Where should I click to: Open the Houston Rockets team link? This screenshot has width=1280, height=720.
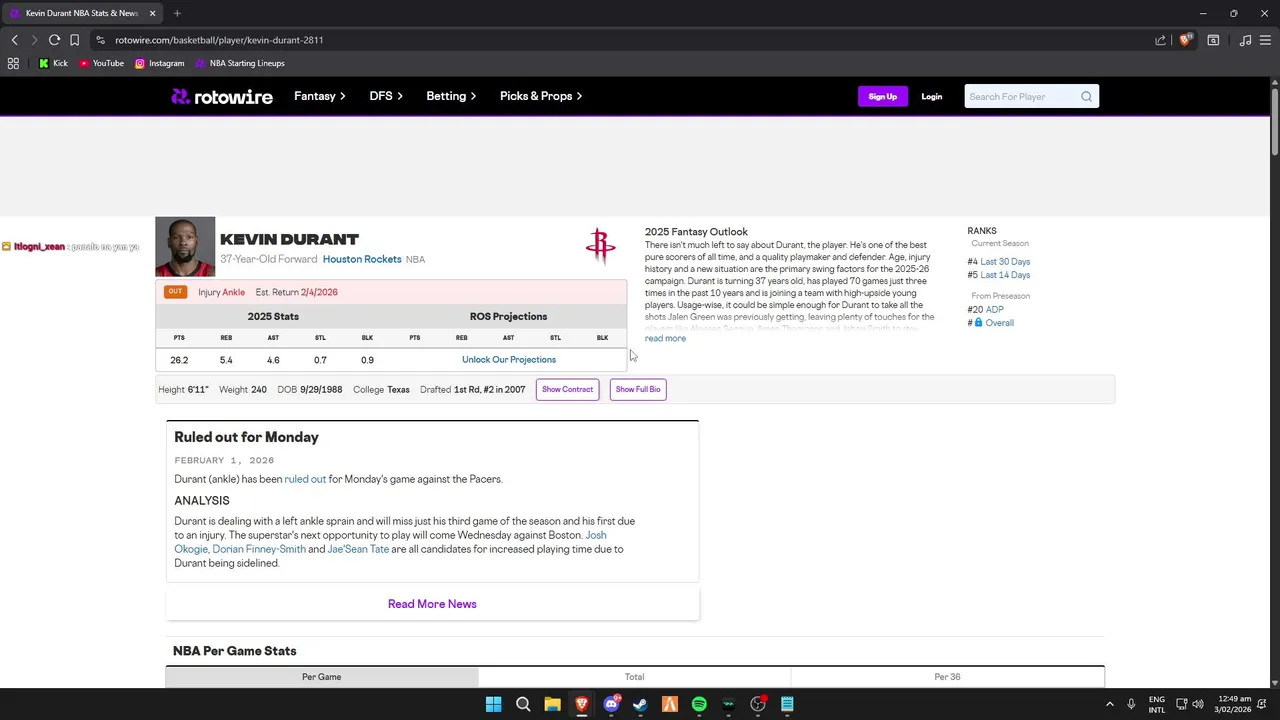pos(362,259)
